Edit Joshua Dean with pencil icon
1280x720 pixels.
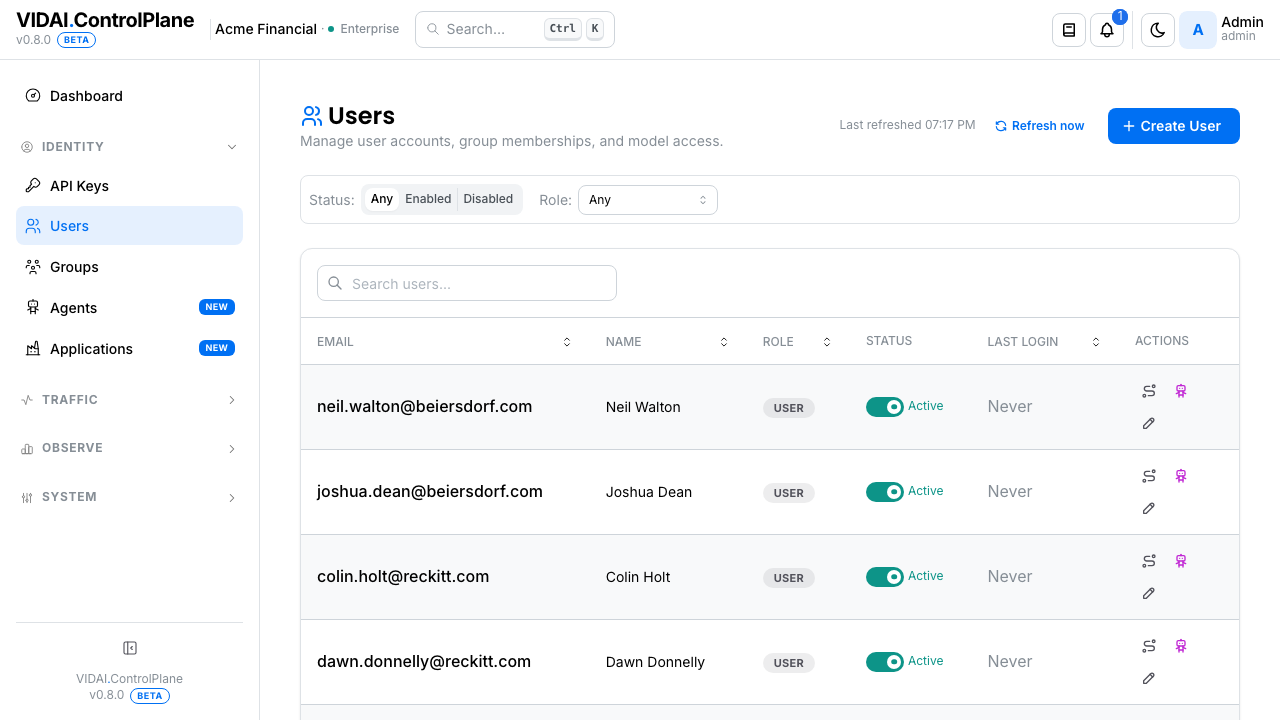click(x=1149, y=508)
